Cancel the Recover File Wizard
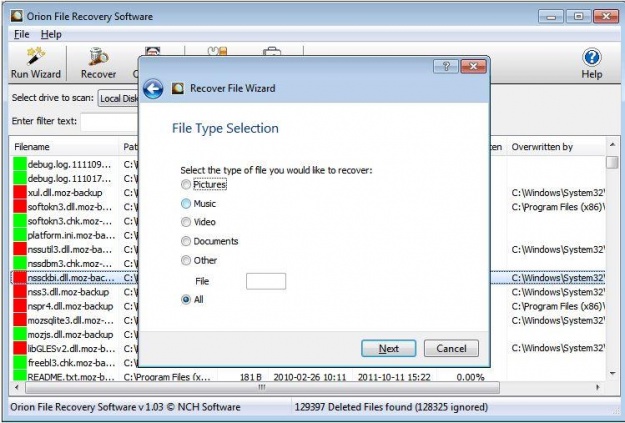This screenshot has height=423, width=625. pos(451,349)
